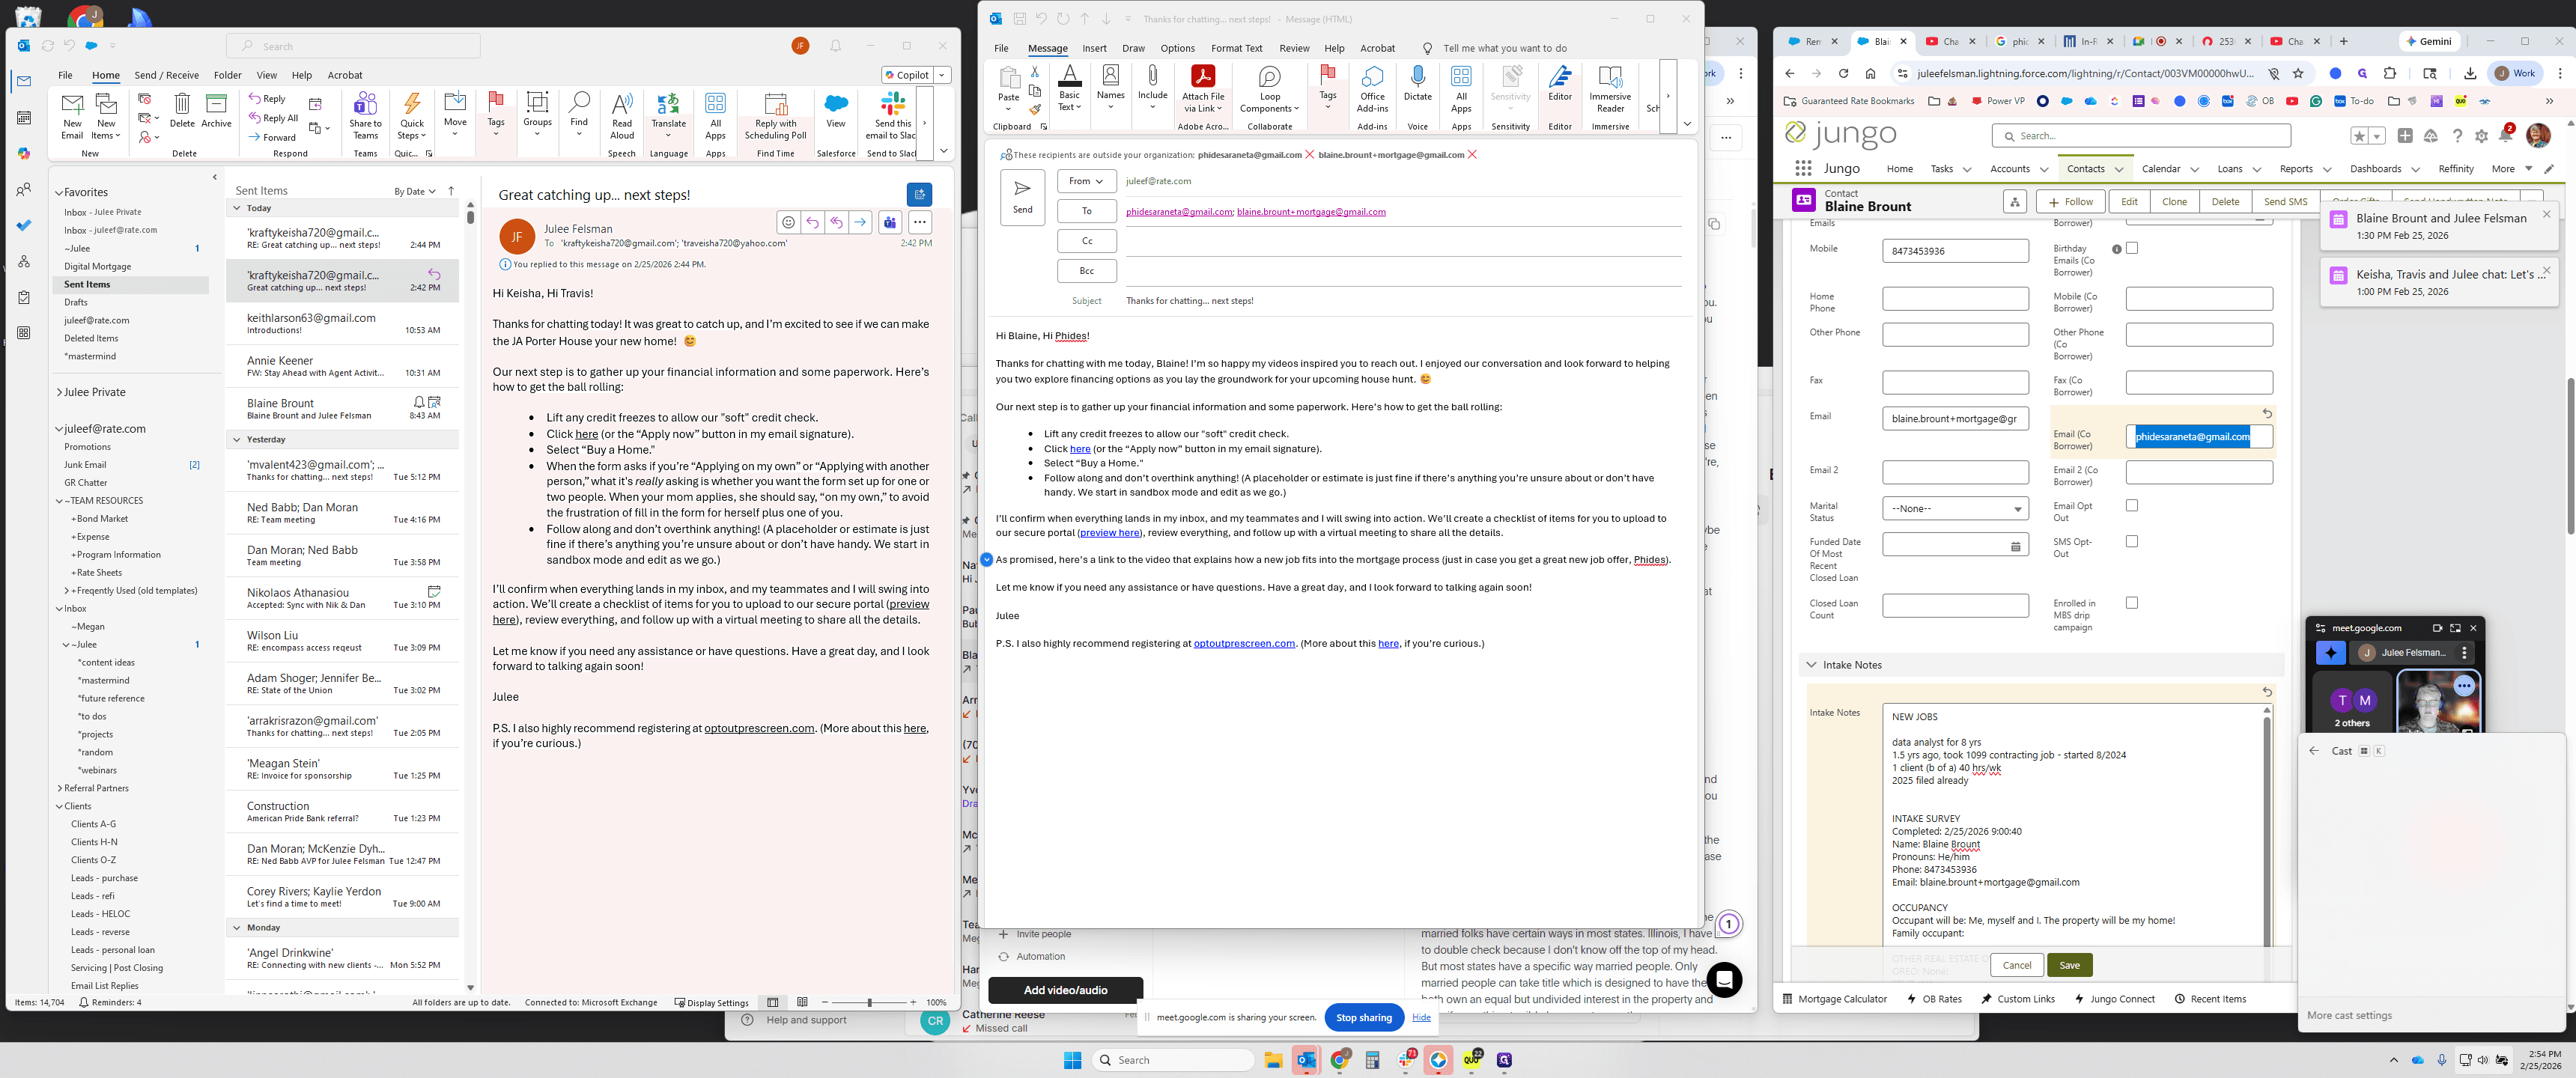Screen dimensions: 2576x1078
Task: Click Delete in the Outlook Home ribbon
Action: pos(182,110)
